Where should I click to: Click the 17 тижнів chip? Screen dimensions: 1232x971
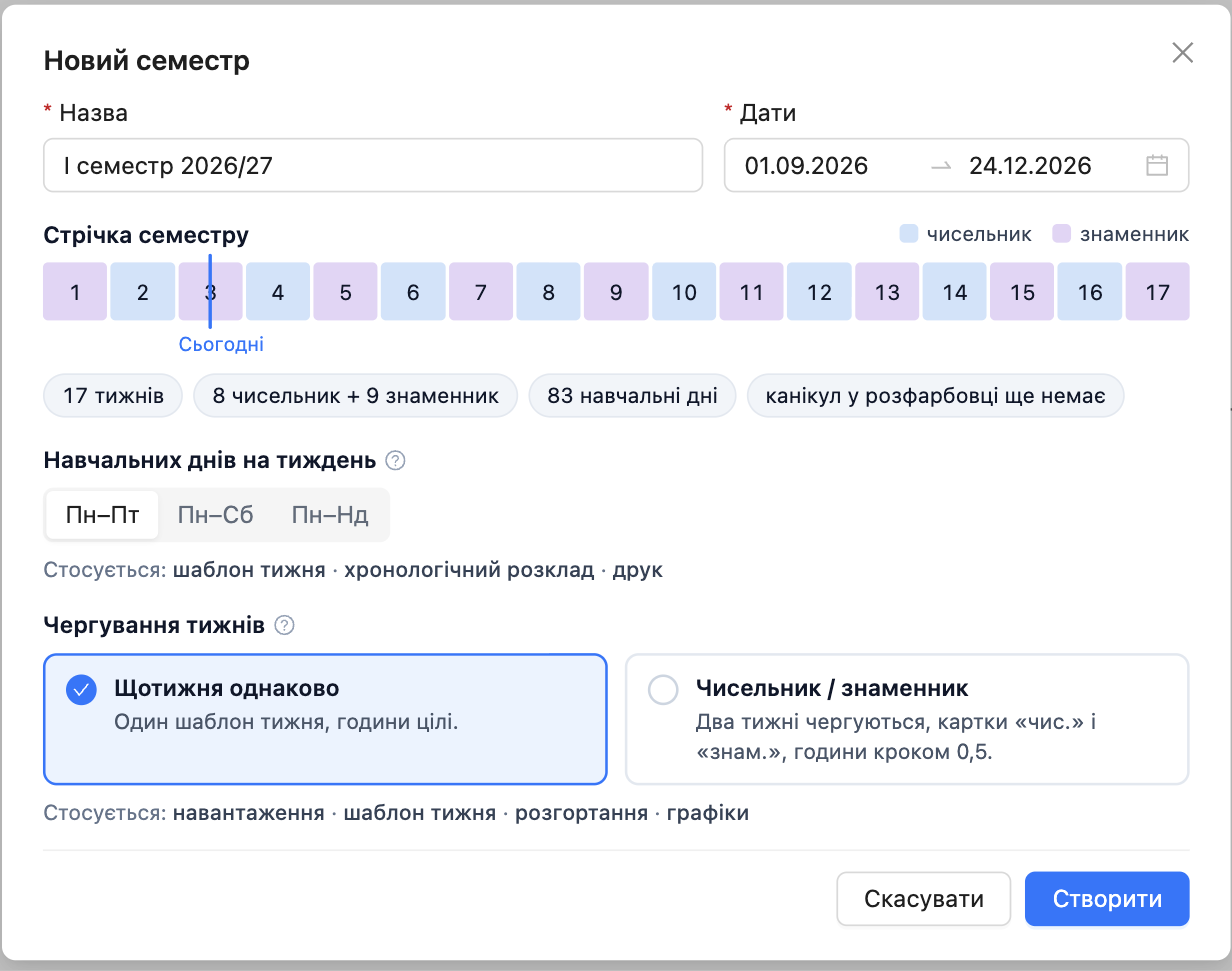click(113, 396)
